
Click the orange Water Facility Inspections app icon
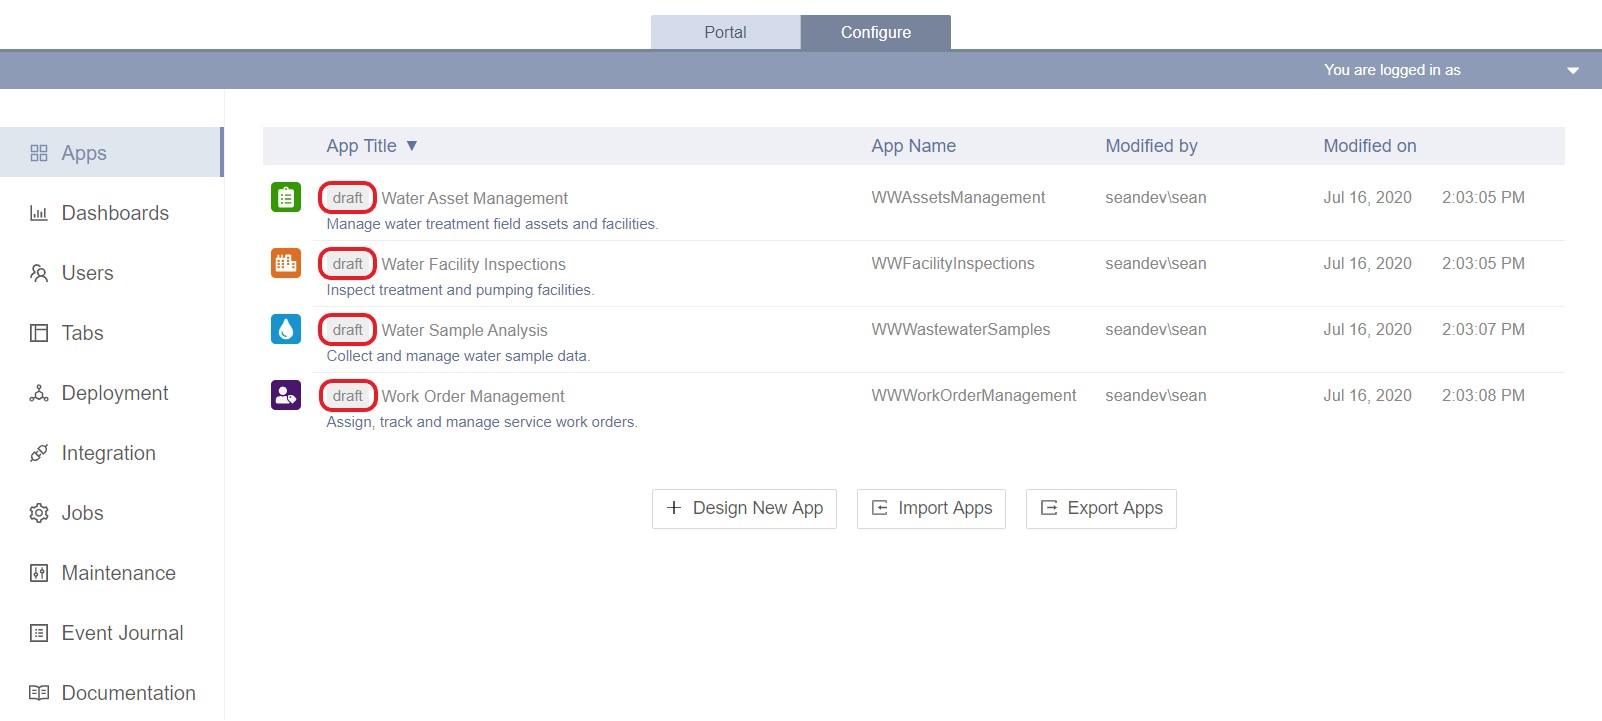click(286, 263)
